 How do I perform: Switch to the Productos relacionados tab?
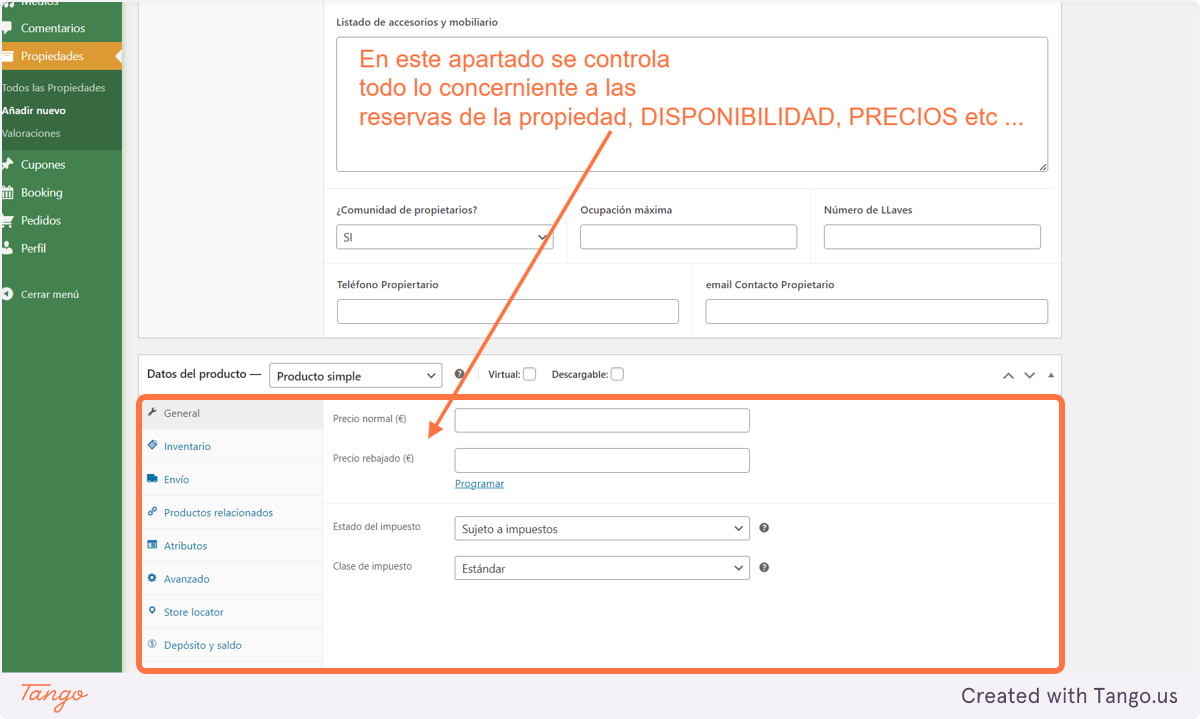[x=232, y=512]
